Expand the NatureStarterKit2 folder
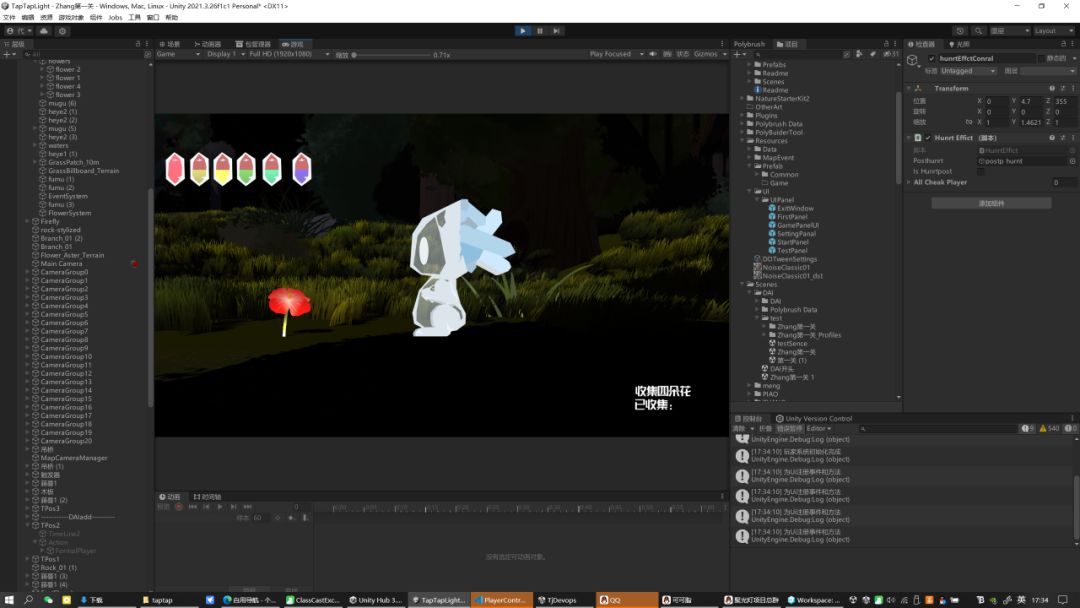 742,99
